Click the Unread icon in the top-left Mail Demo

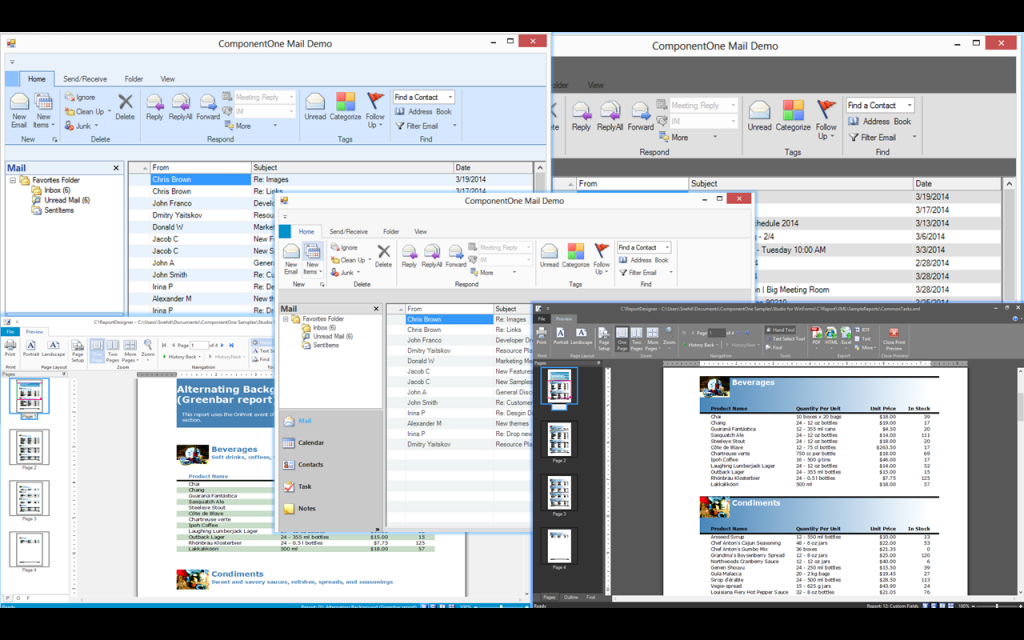point(315,107)
